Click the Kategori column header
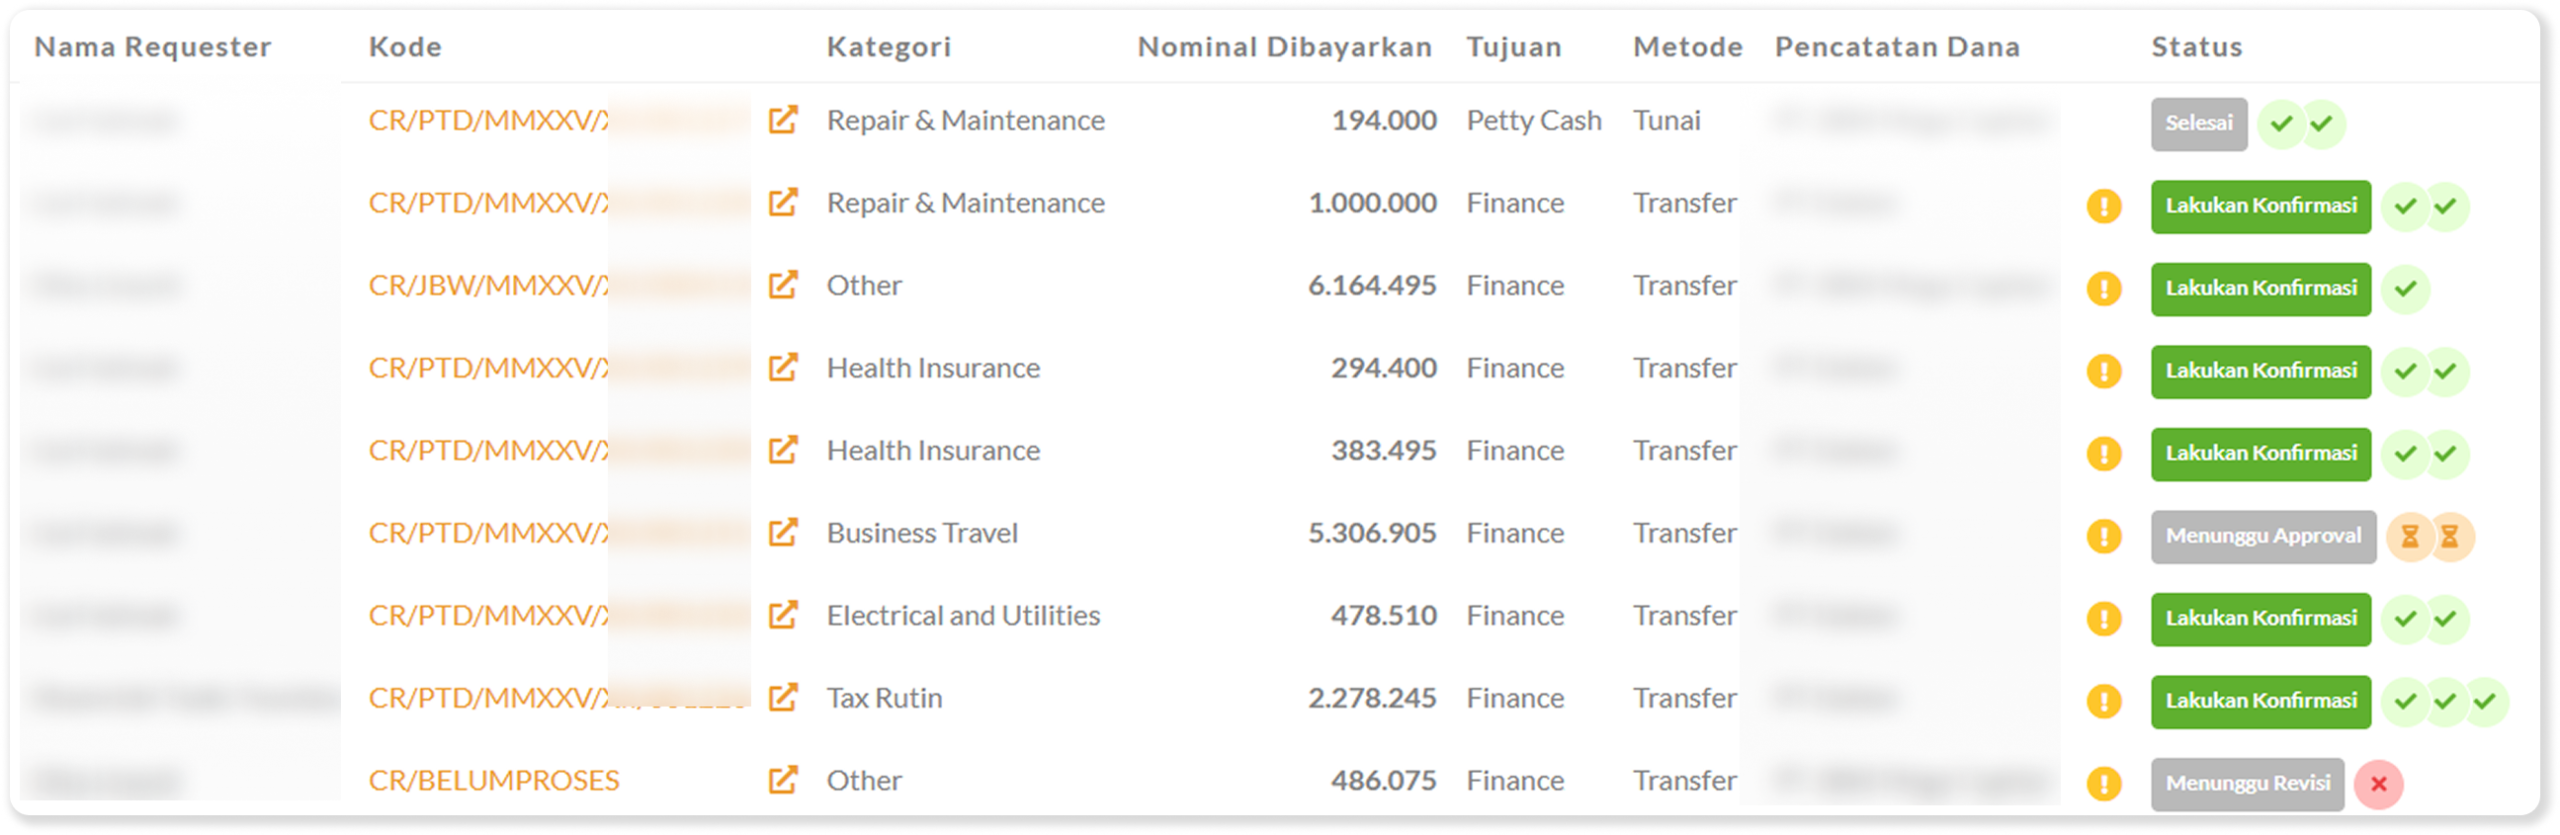The width and height of the screenshot is (2560, 835). coord(888,47)
